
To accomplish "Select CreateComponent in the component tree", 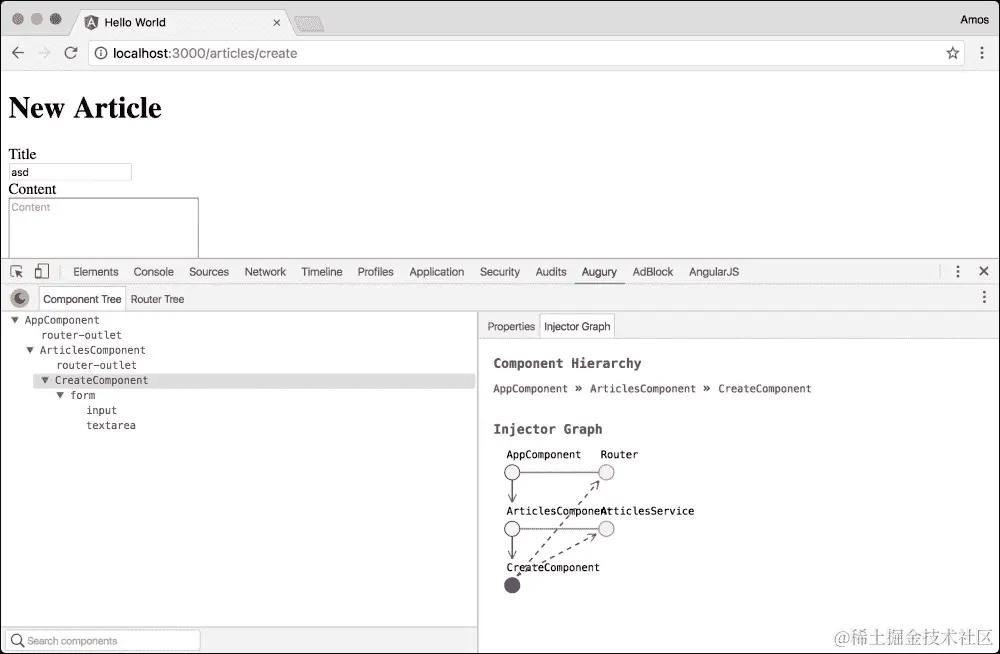I will [101, 380].
